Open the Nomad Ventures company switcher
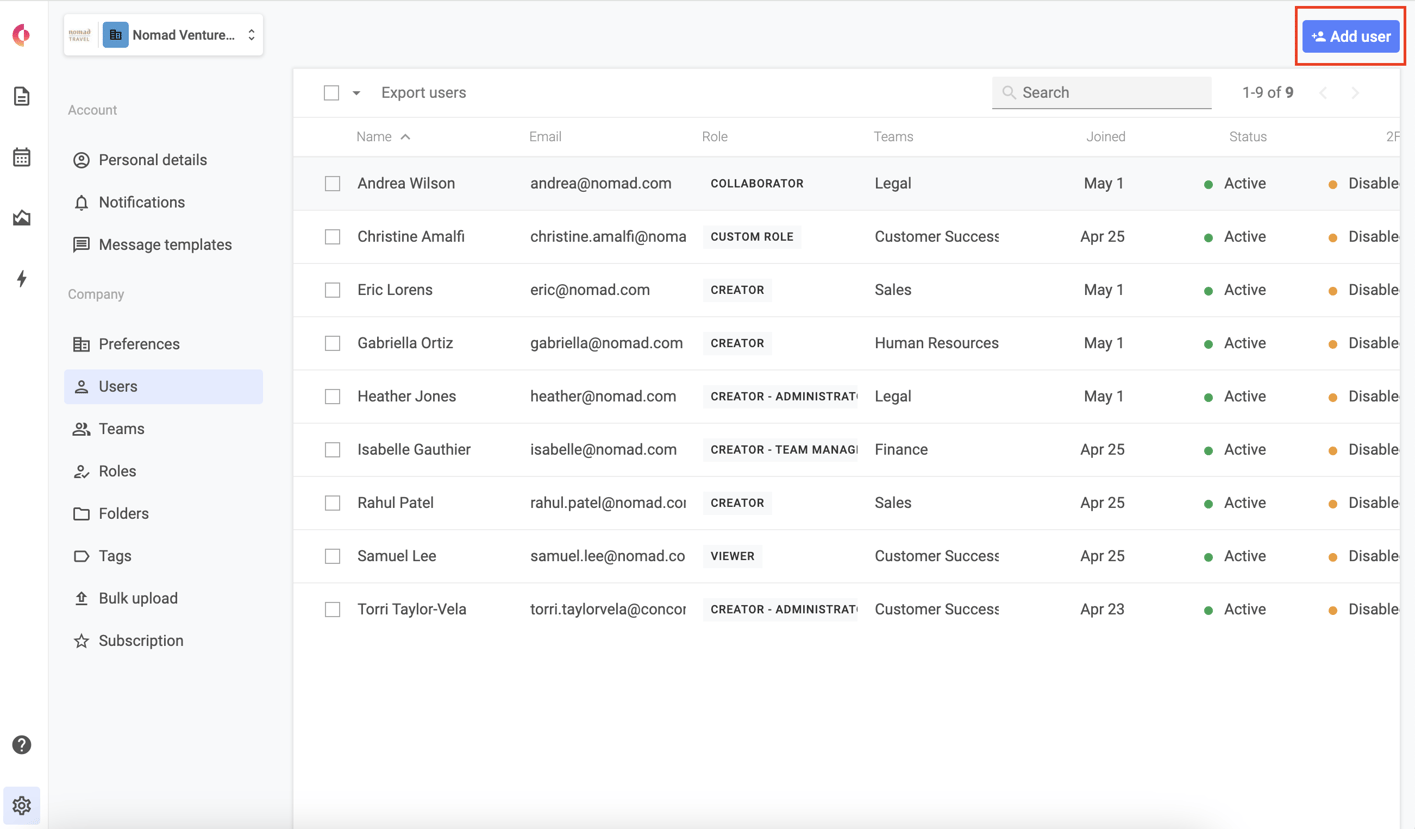The image size is (1415, 829). tap(164, 35)
